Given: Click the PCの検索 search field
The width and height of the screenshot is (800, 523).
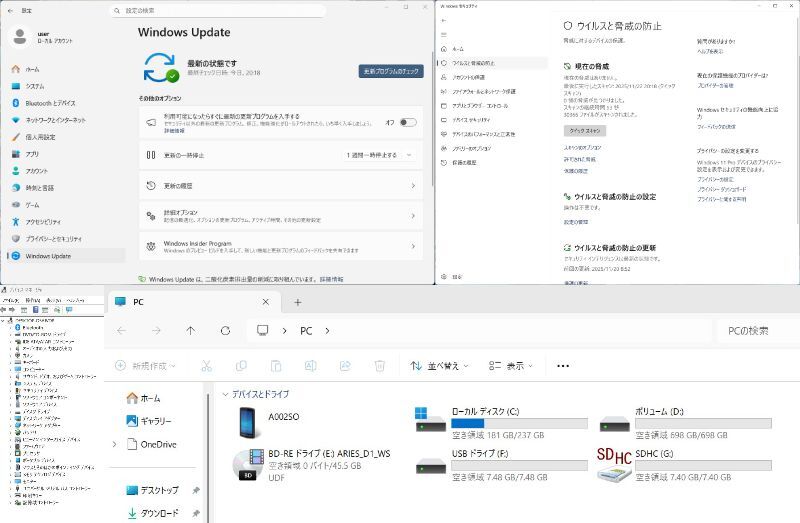Looking at the screenshot, I should [757, 331].
